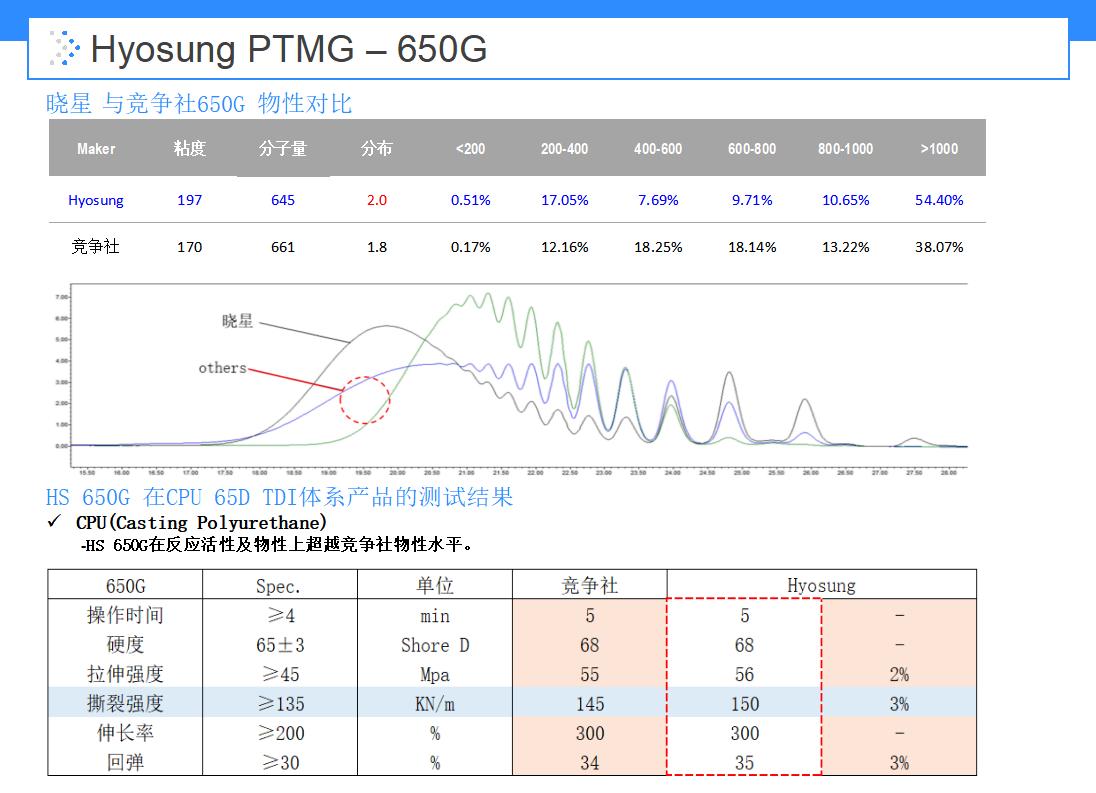The width and height of the screenshot is (1096, 793).
Task: Select the '>1000' column header
Action: (x=939, y=149)
